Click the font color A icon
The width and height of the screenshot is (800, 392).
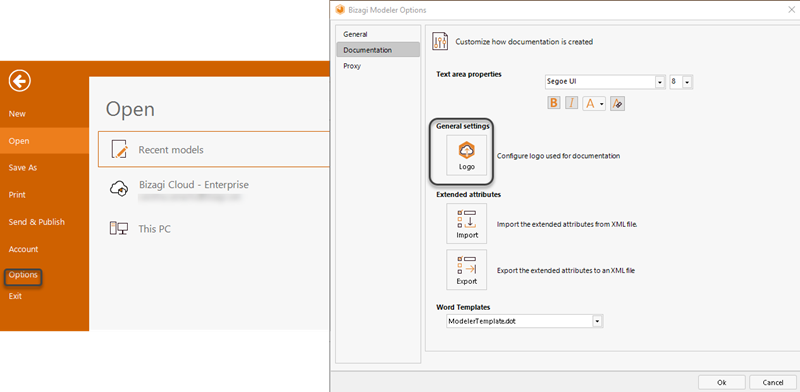click(590, 103)
